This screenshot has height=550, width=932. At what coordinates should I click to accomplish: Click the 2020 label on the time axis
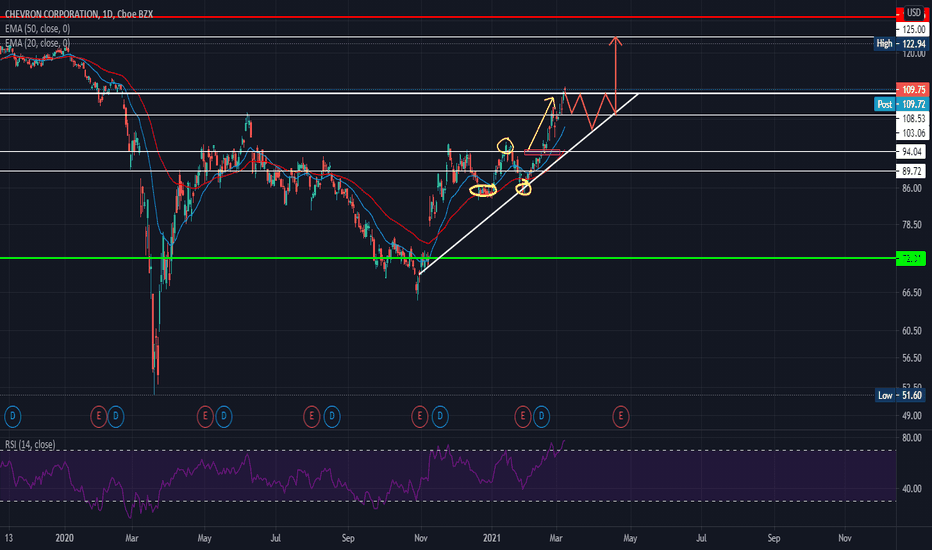64,538
